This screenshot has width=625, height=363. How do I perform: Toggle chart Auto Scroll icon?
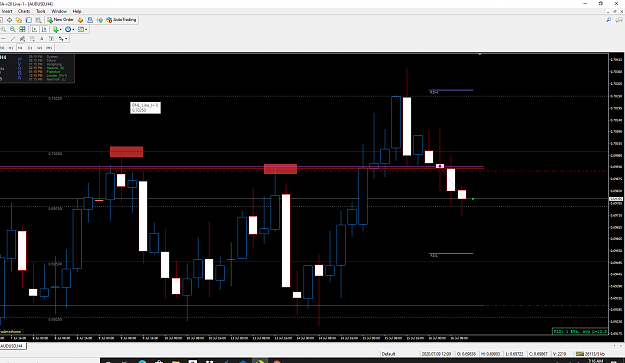point(34,29)
